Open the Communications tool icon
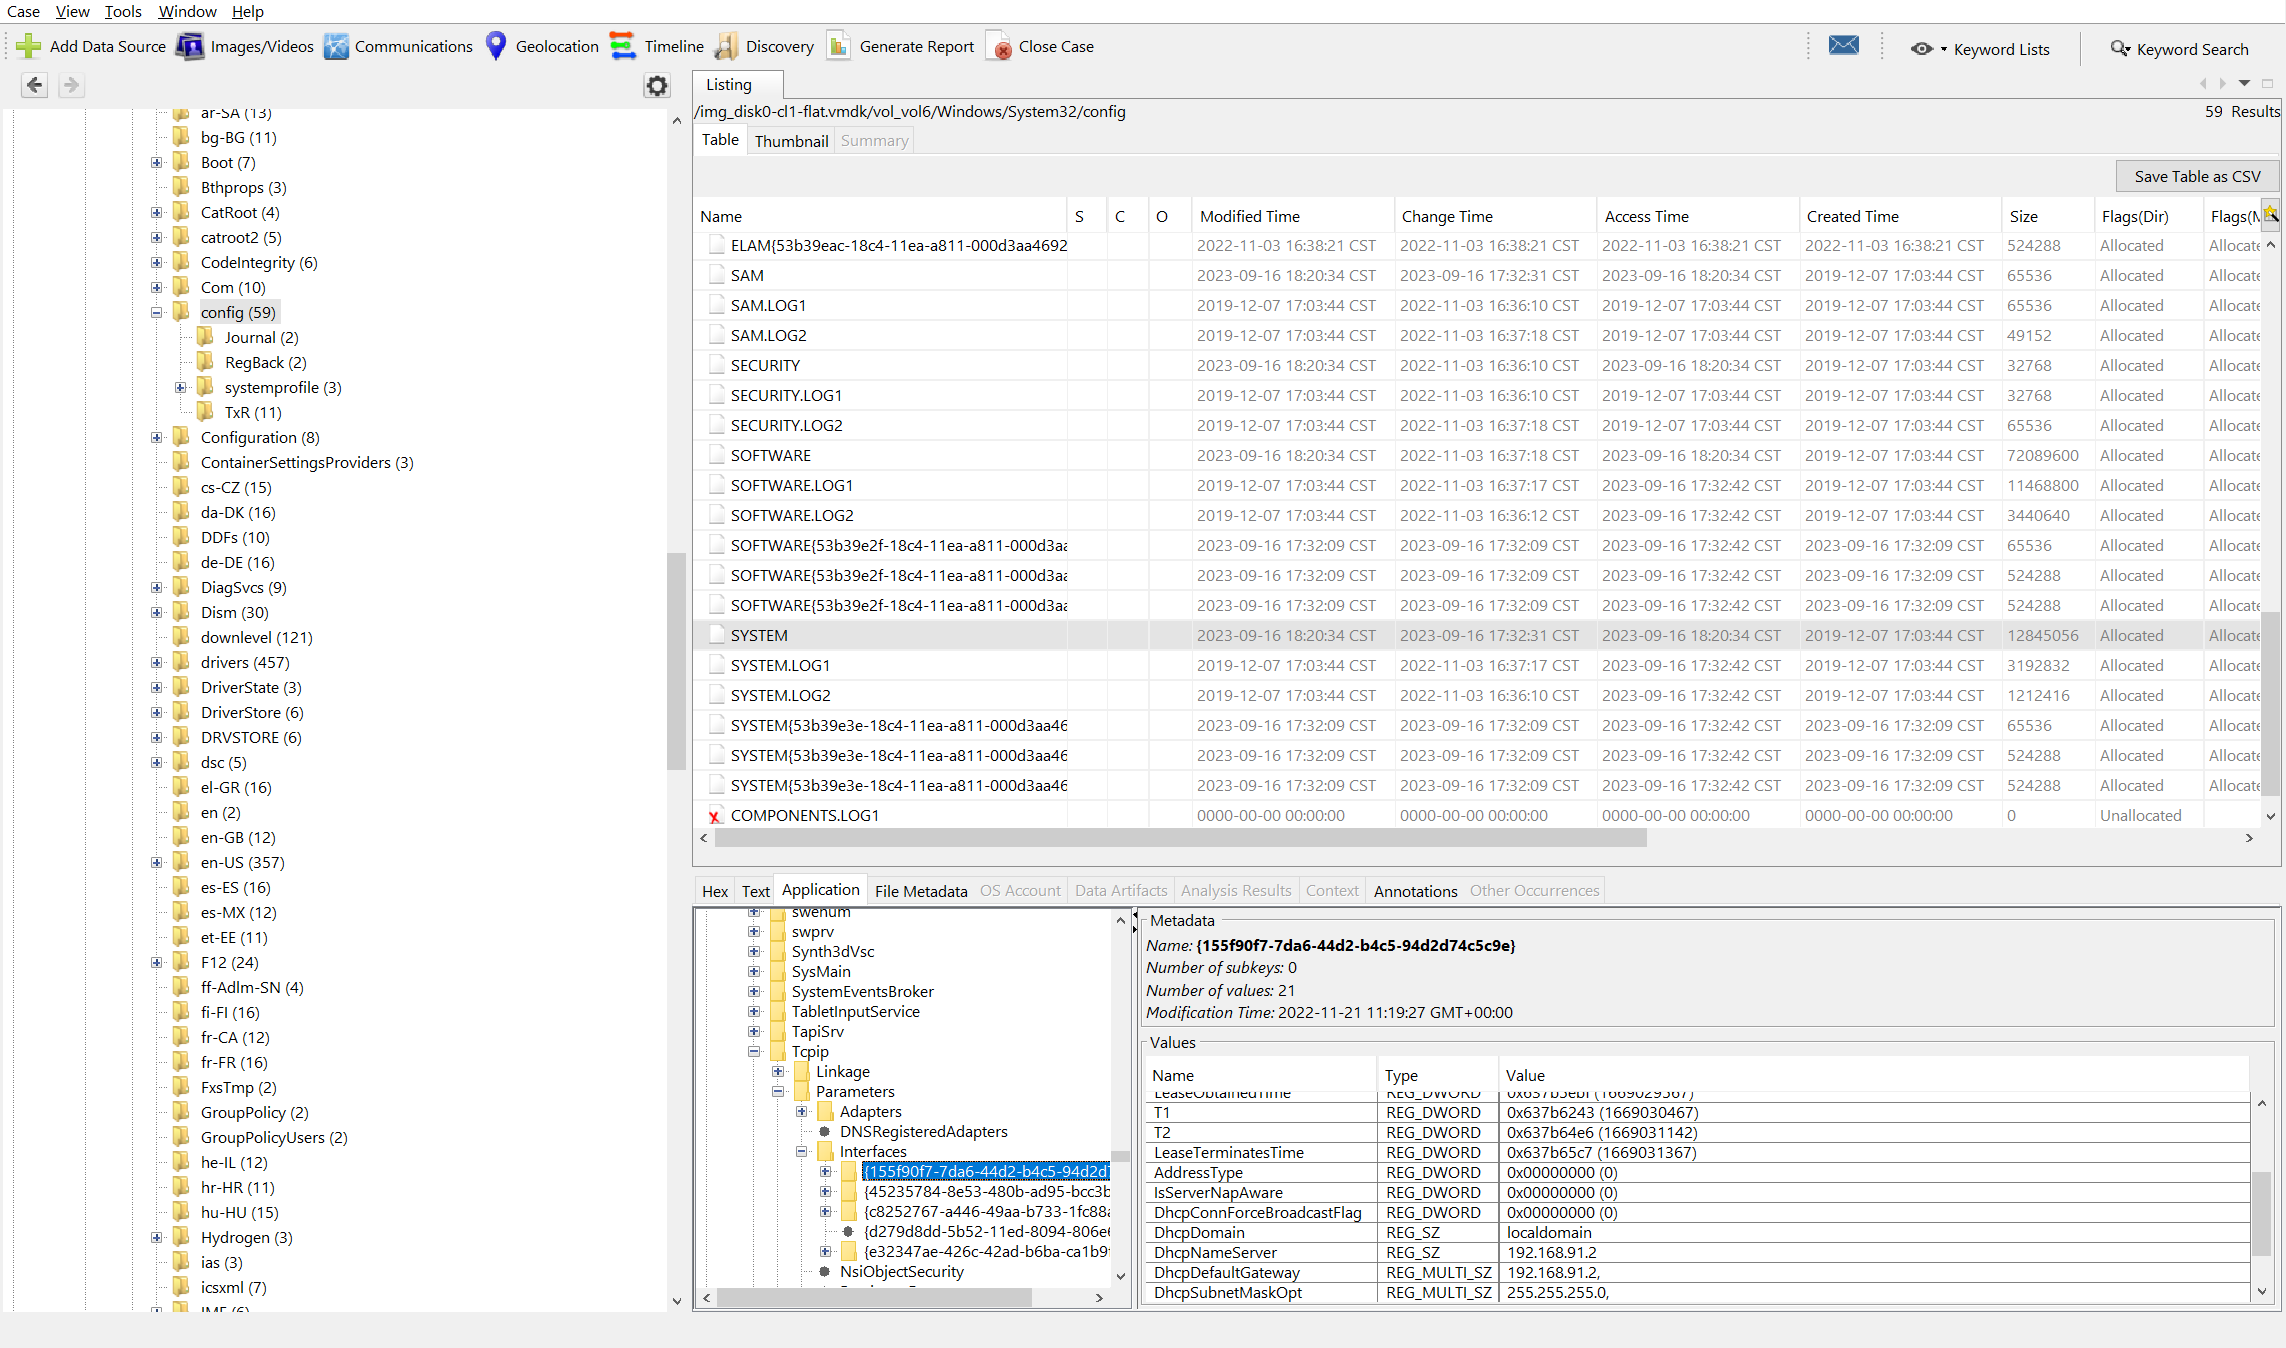Viewport: 2286px width, 1348px height. [x=336, y=46]
